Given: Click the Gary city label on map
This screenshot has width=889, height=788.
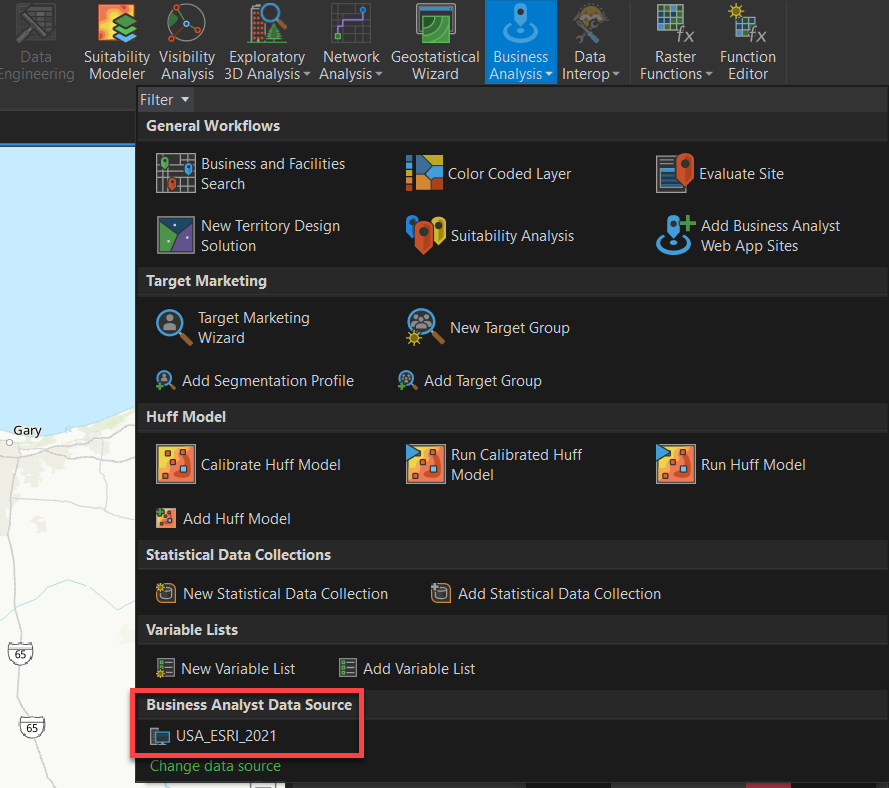Looking at the screenshot, I should (x=27, y=431).
